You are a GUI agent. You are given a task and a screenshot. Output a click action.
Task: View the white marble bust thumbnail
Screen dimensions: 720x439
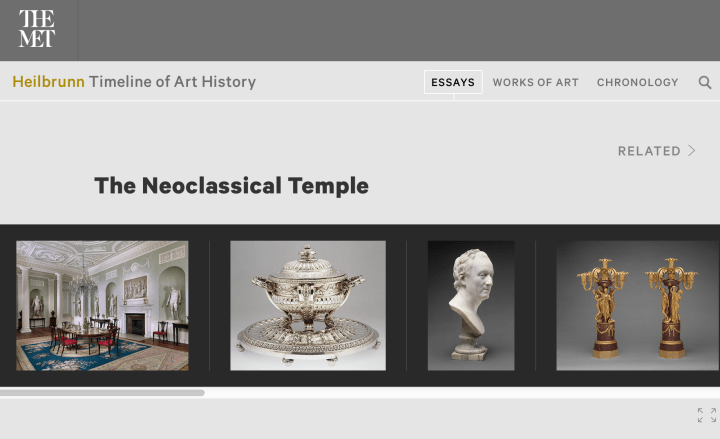tap(471, 305)
